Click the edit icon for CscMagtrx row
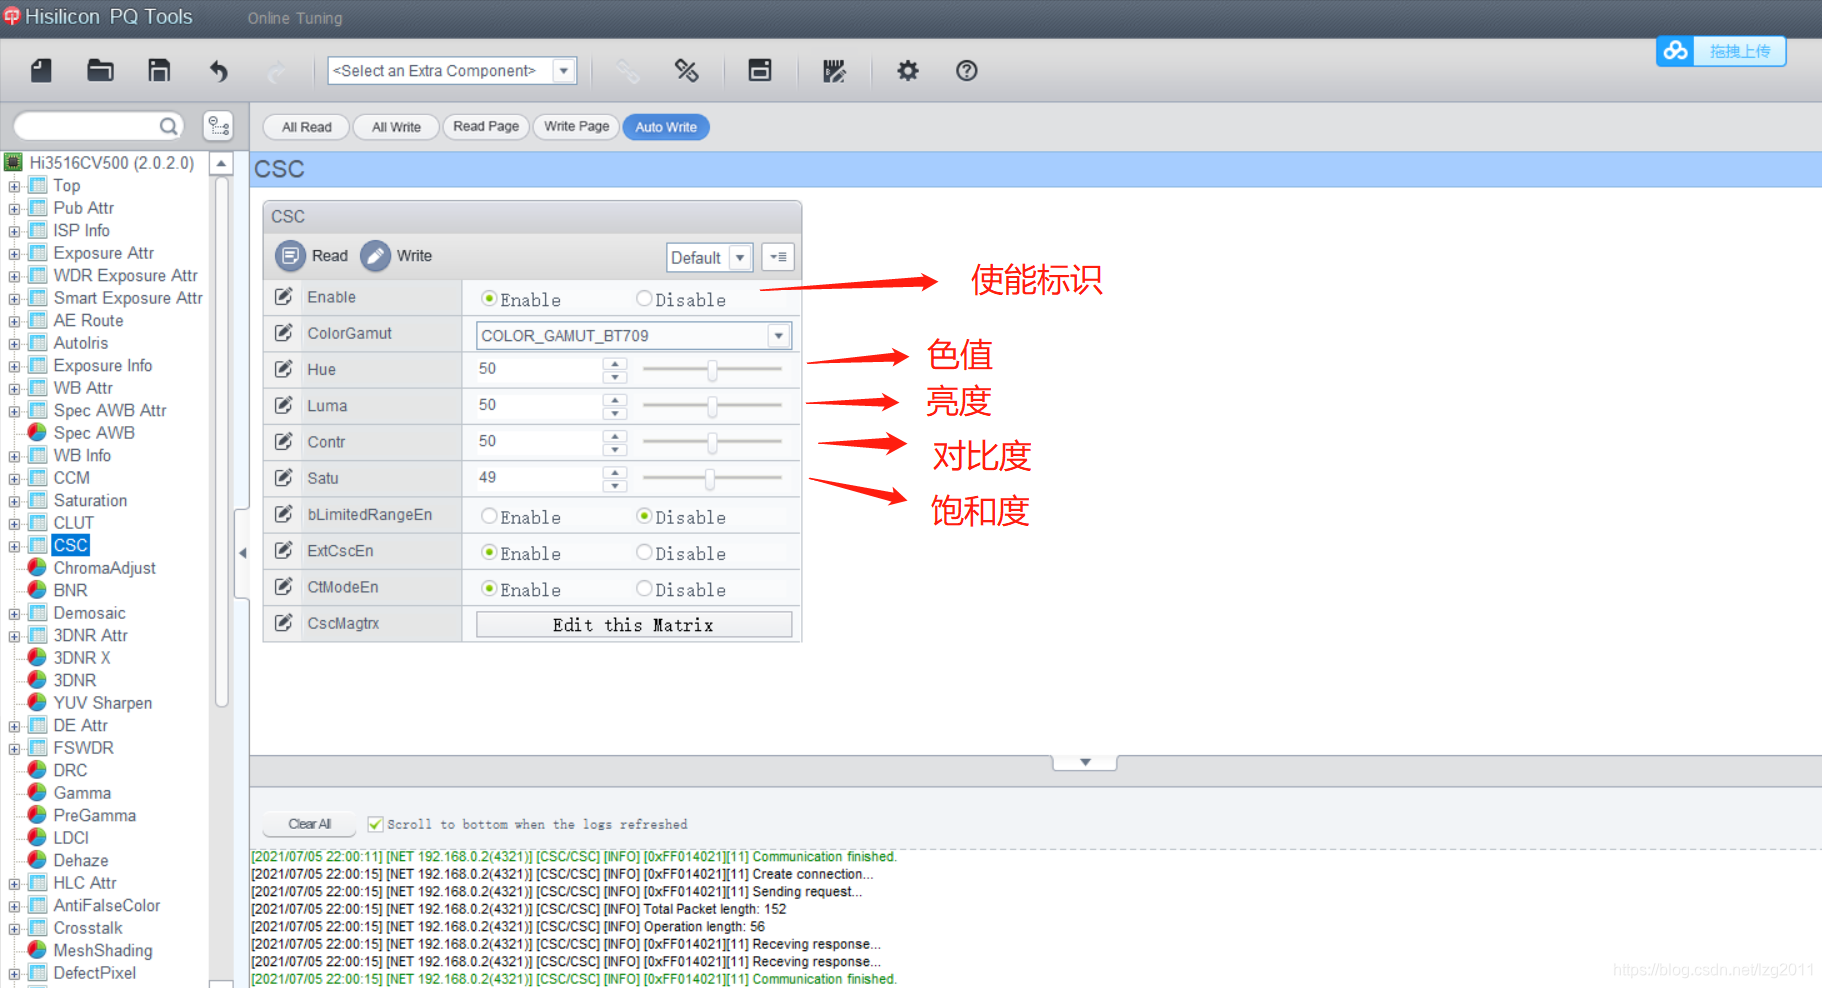The height and width of the screenshot is (988, 1822). 284,623
